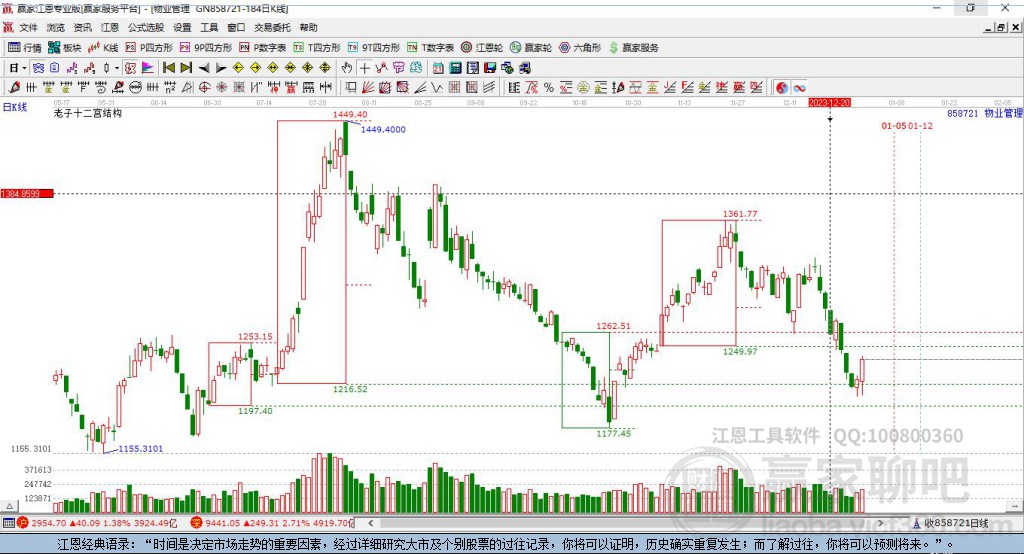Viewport: 1024px width, 554px height.
Task: Open the 板块 sector view
Action: point(64,48)
